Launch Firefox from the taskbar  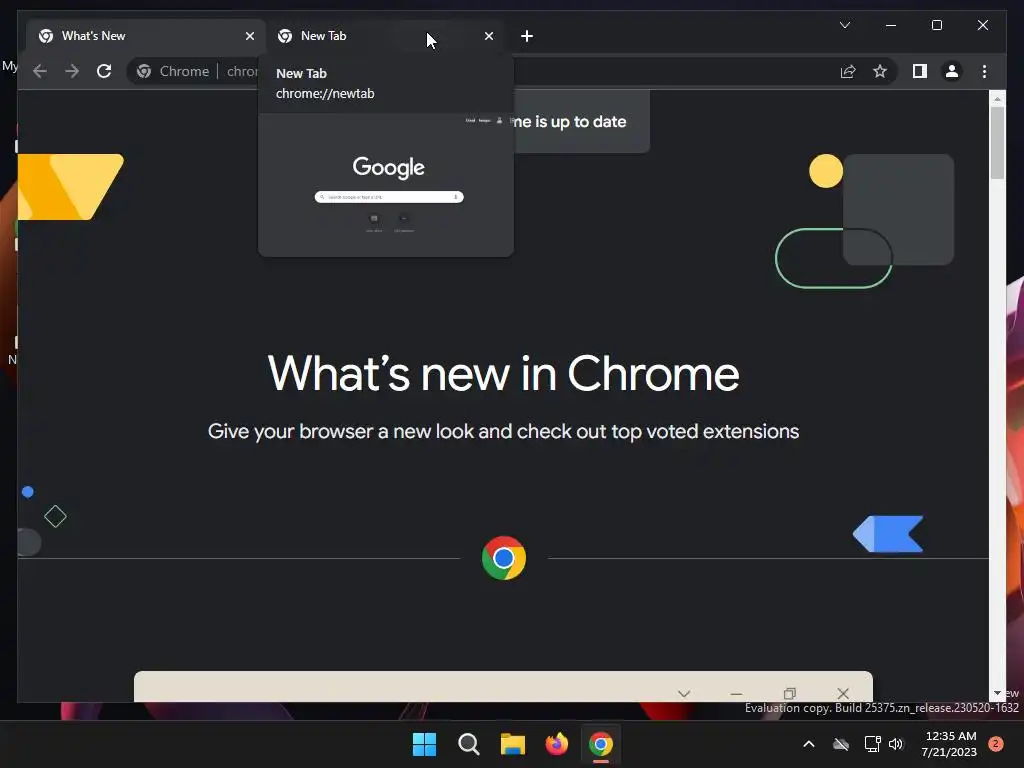556,744
